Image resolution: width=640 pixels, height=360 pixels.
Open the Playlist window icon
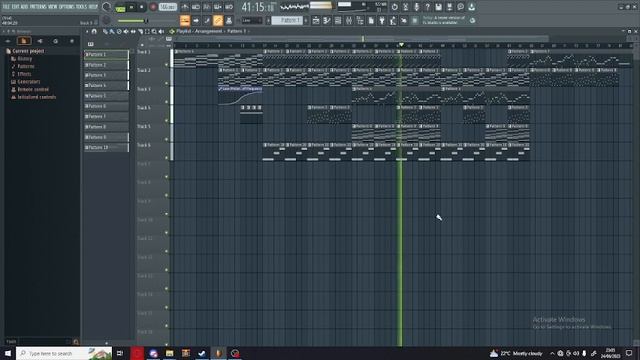(316, 20)
